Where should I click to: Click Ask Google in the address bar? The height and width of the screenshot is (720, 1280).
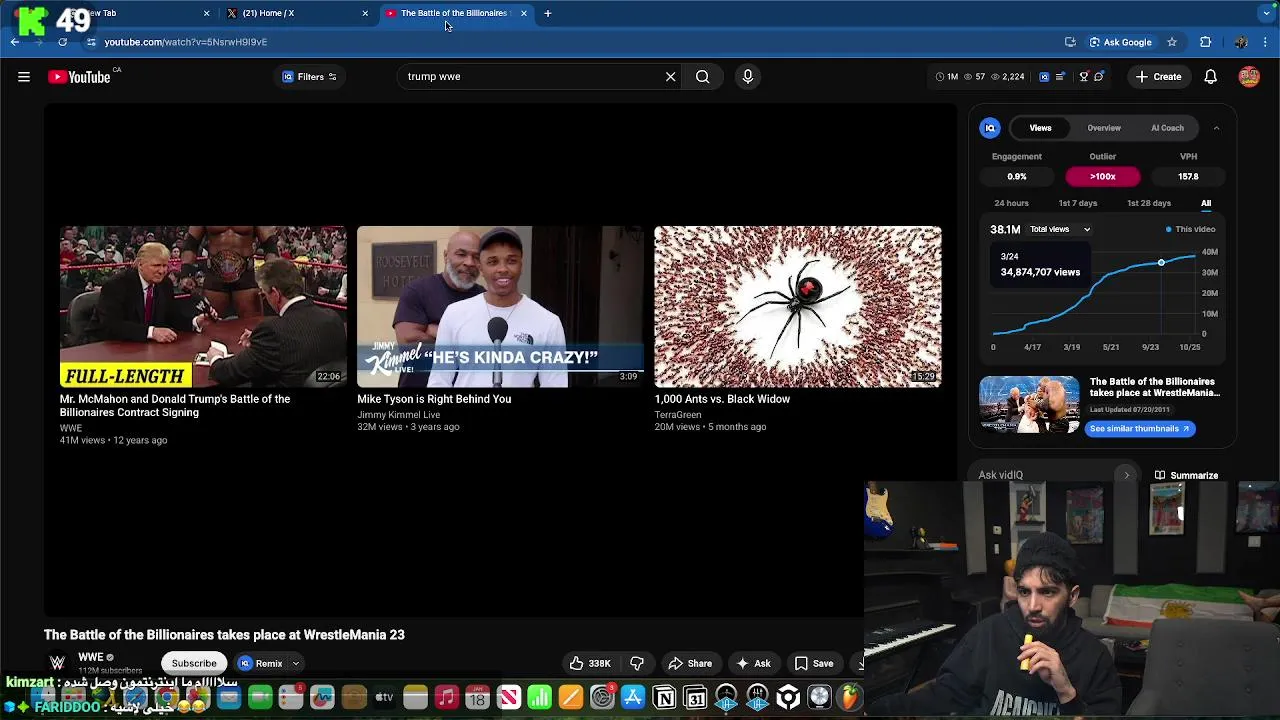coord(1120,42)
